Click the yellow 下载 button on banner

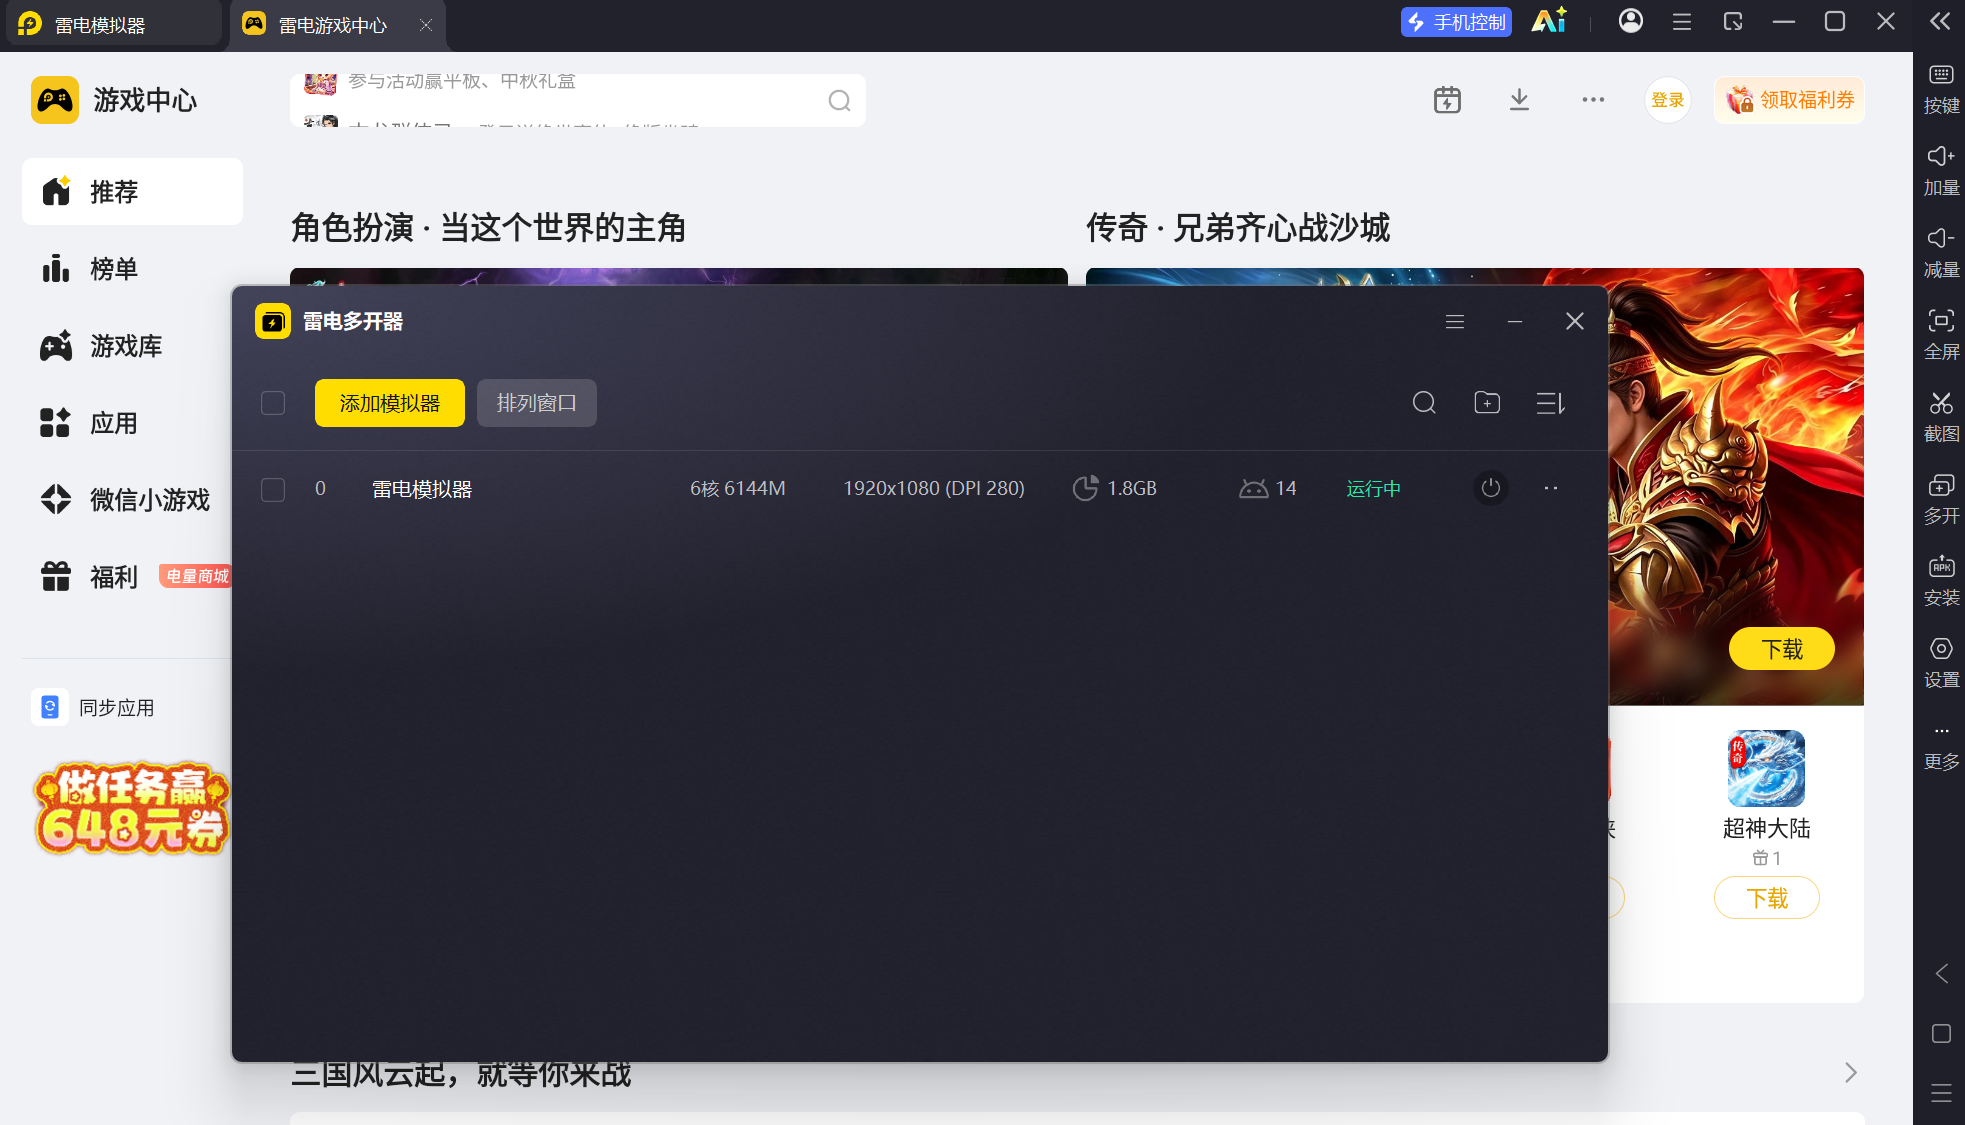tap(1782, 649)
